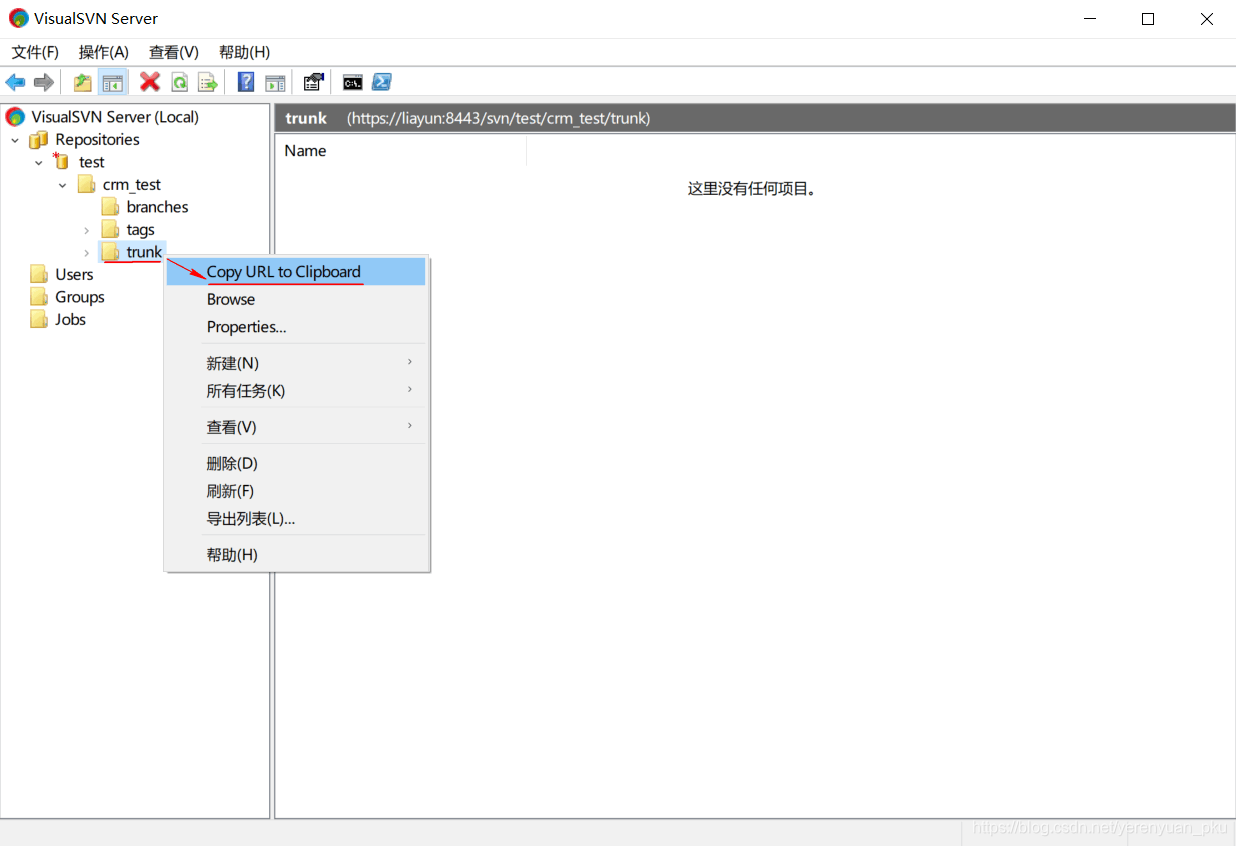Image resolution: width=1236 pixels, height=846 pixels.
Task: Click the Name column header
Action: pos(400,151)
